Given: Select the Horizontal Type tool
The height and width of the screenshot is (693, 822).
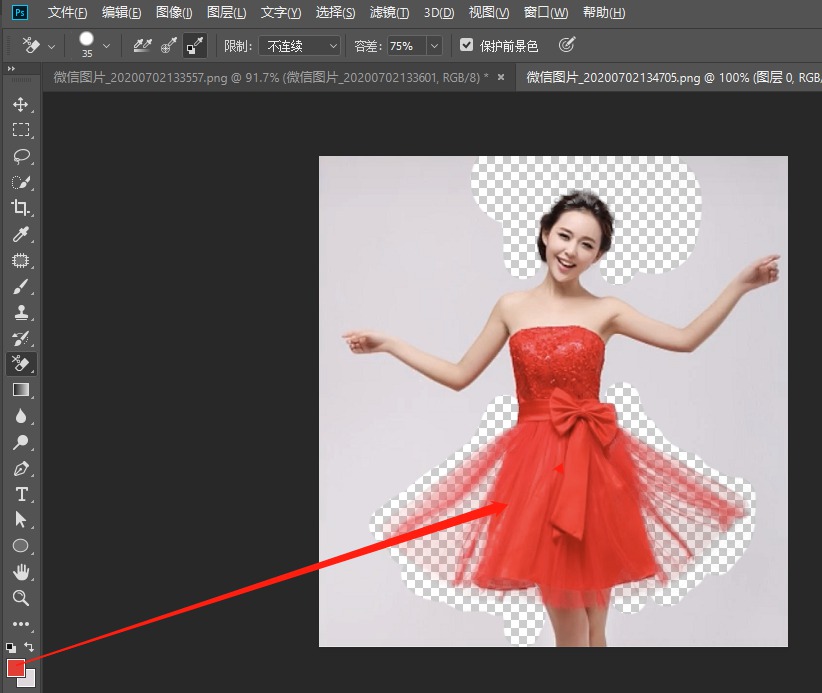Looking at the screenshot, I should click(x=20, y=494).
